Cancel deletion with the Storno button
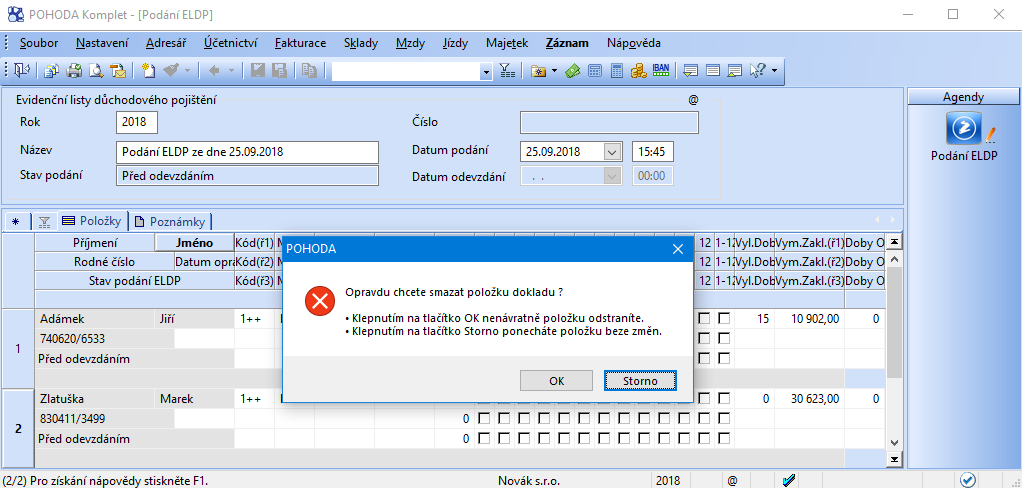 click(x=640, y=380)
